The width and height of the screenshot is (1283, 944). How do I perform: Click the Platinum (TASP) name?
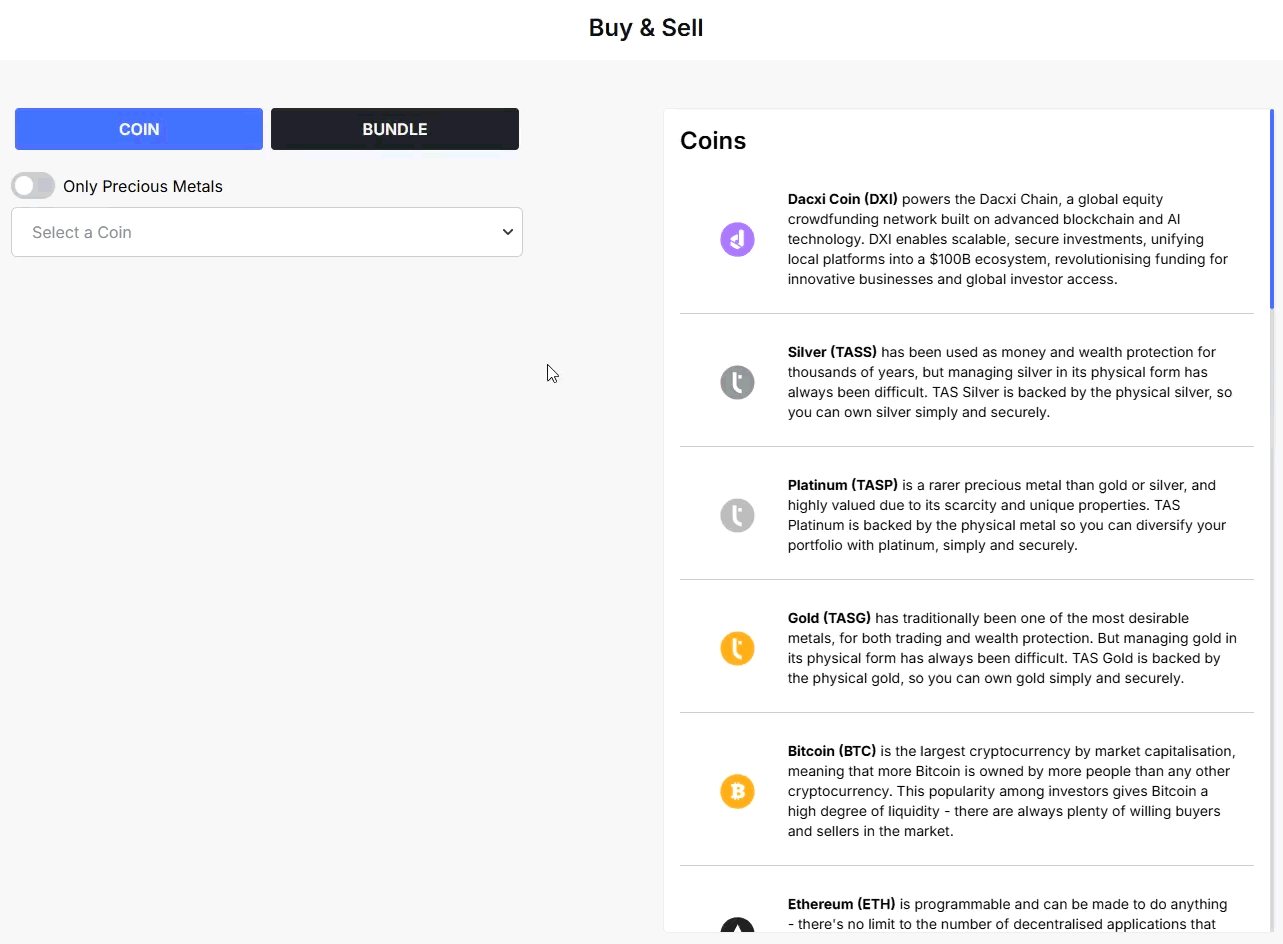(x=843, y=485)
